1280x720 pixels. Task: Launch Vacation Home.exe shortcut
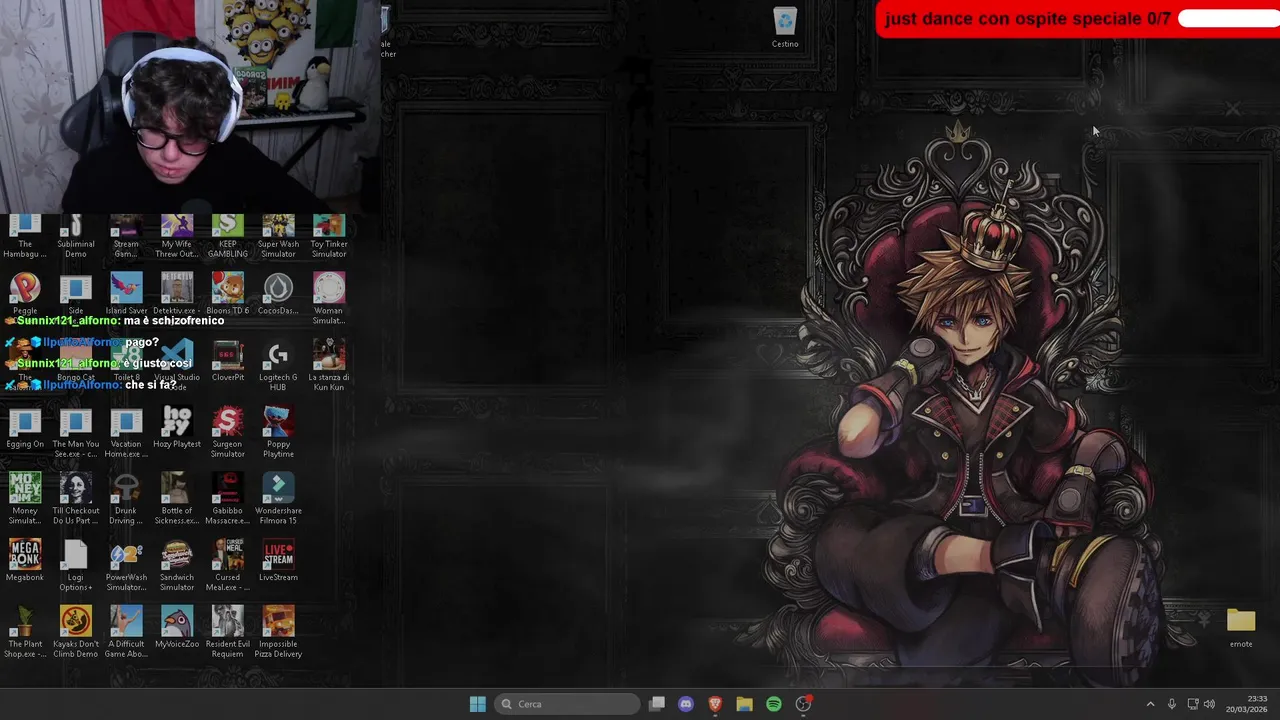click(x=126, y=433)
